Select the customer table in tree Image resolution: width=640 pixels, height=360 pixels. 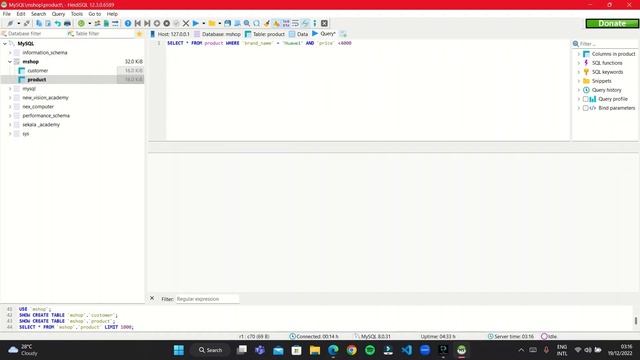coord(38,71)
